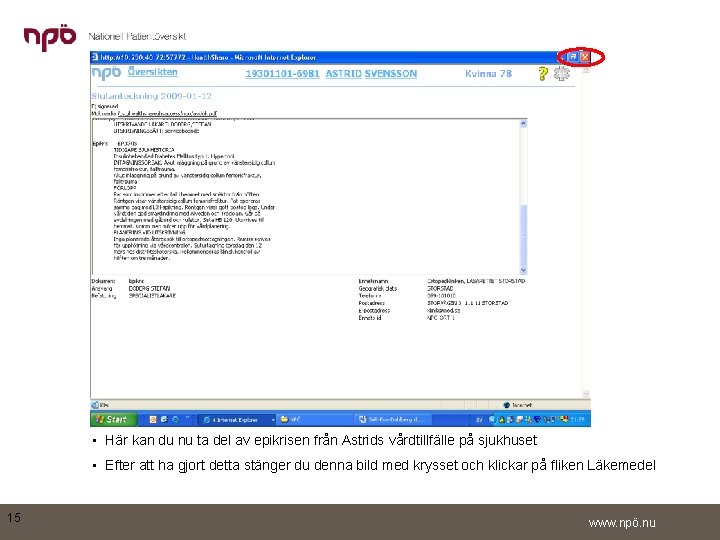The height and width of the screenshot is (540, 720).
Task: Click the down arrow of the epikris text scrollbar
Action: [x=523, y=270]
